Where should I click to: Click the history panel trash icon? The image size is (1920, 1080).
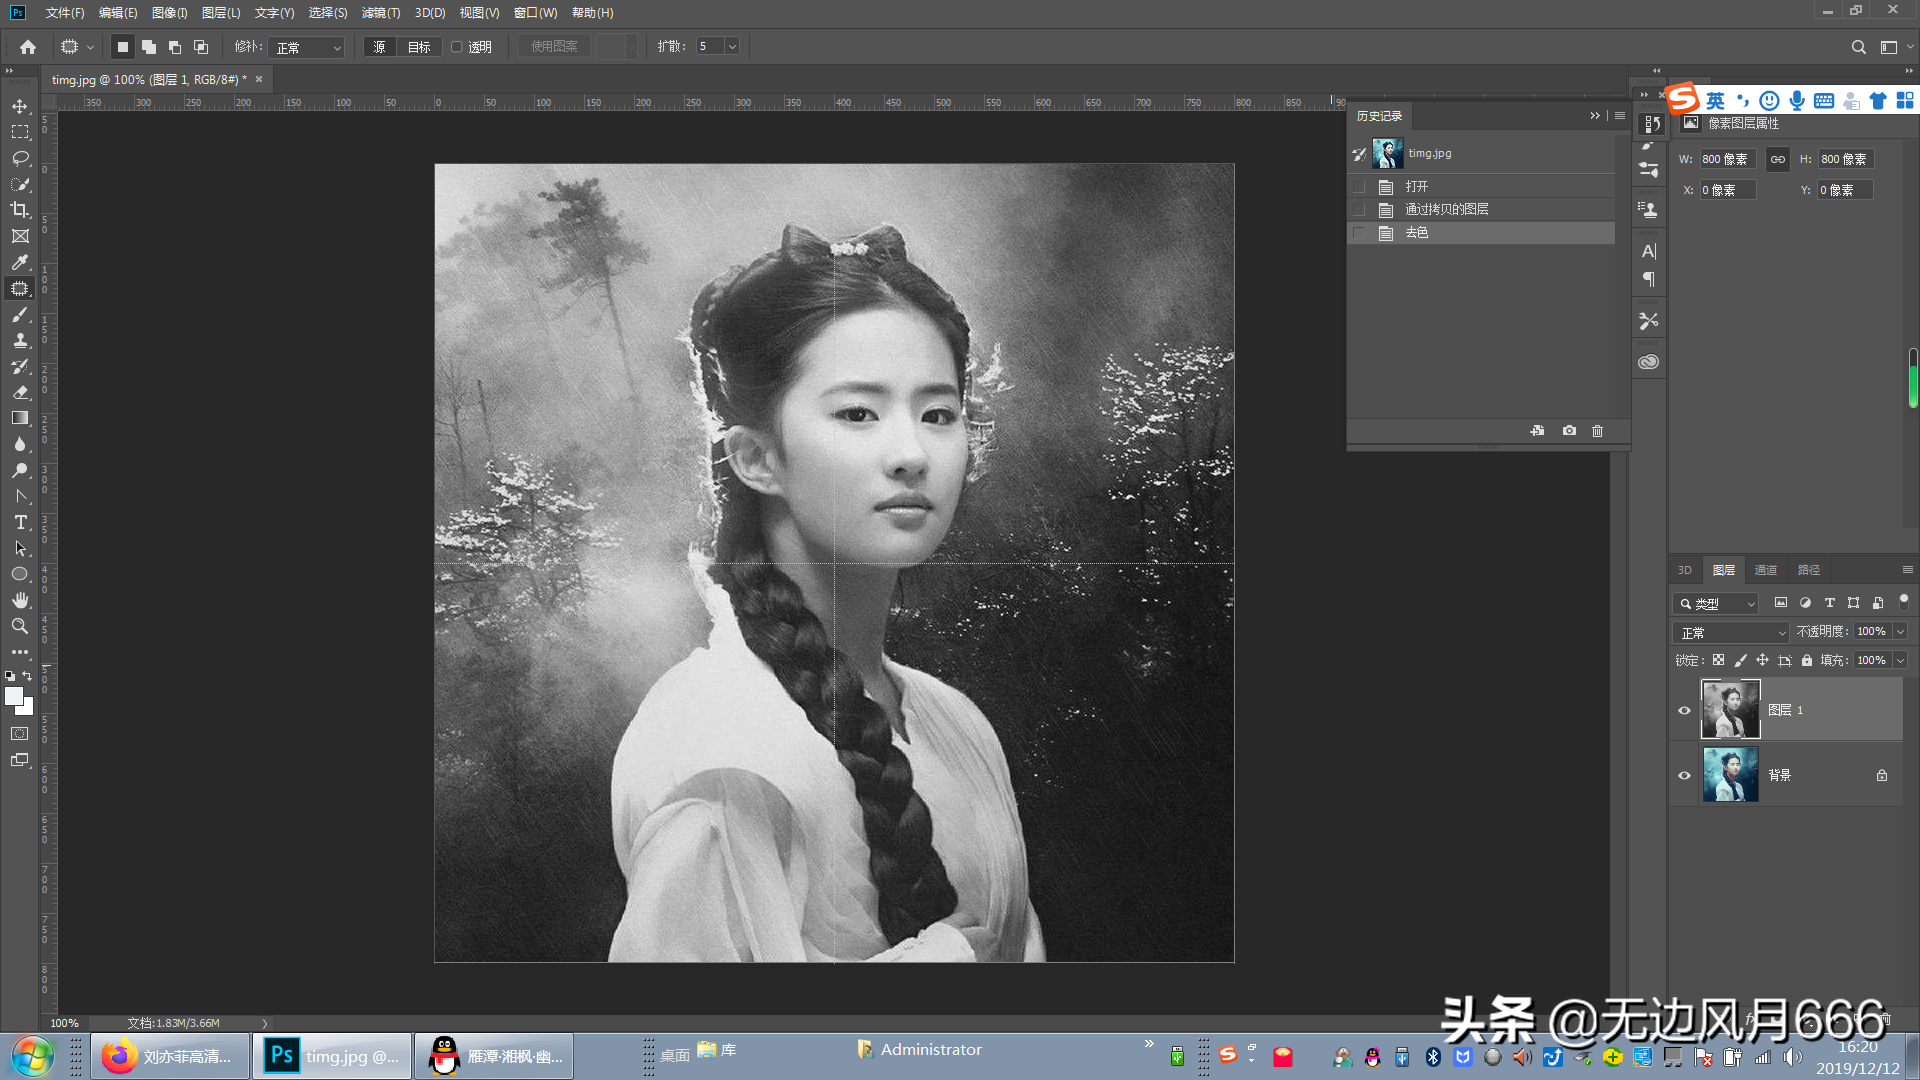coord(1597,431)
